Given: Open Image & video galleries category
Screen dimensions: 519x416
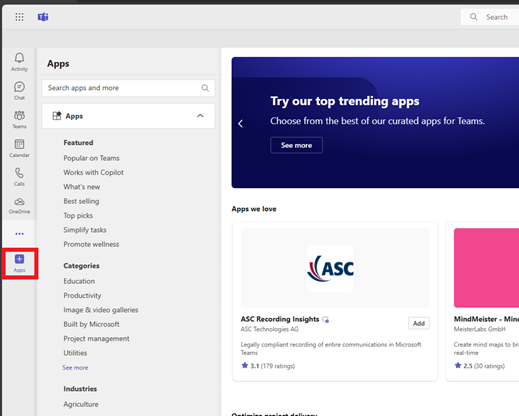Looking at the screenshot, I should point(101,310).
